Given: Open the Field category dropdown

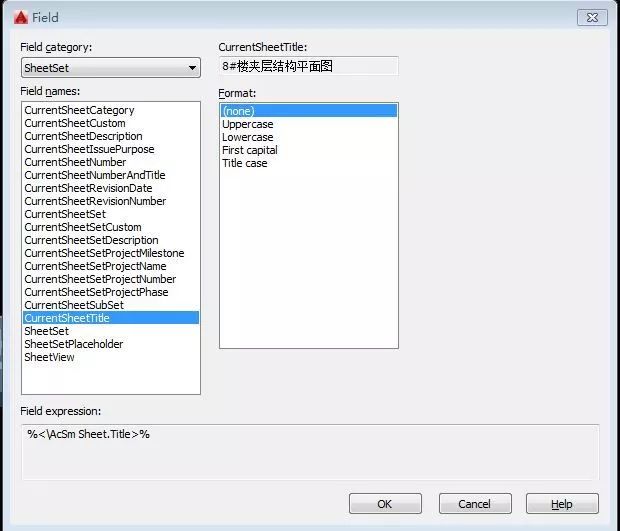Looking at the screenshot, I should pyautogui.click(x=111, y=68).
